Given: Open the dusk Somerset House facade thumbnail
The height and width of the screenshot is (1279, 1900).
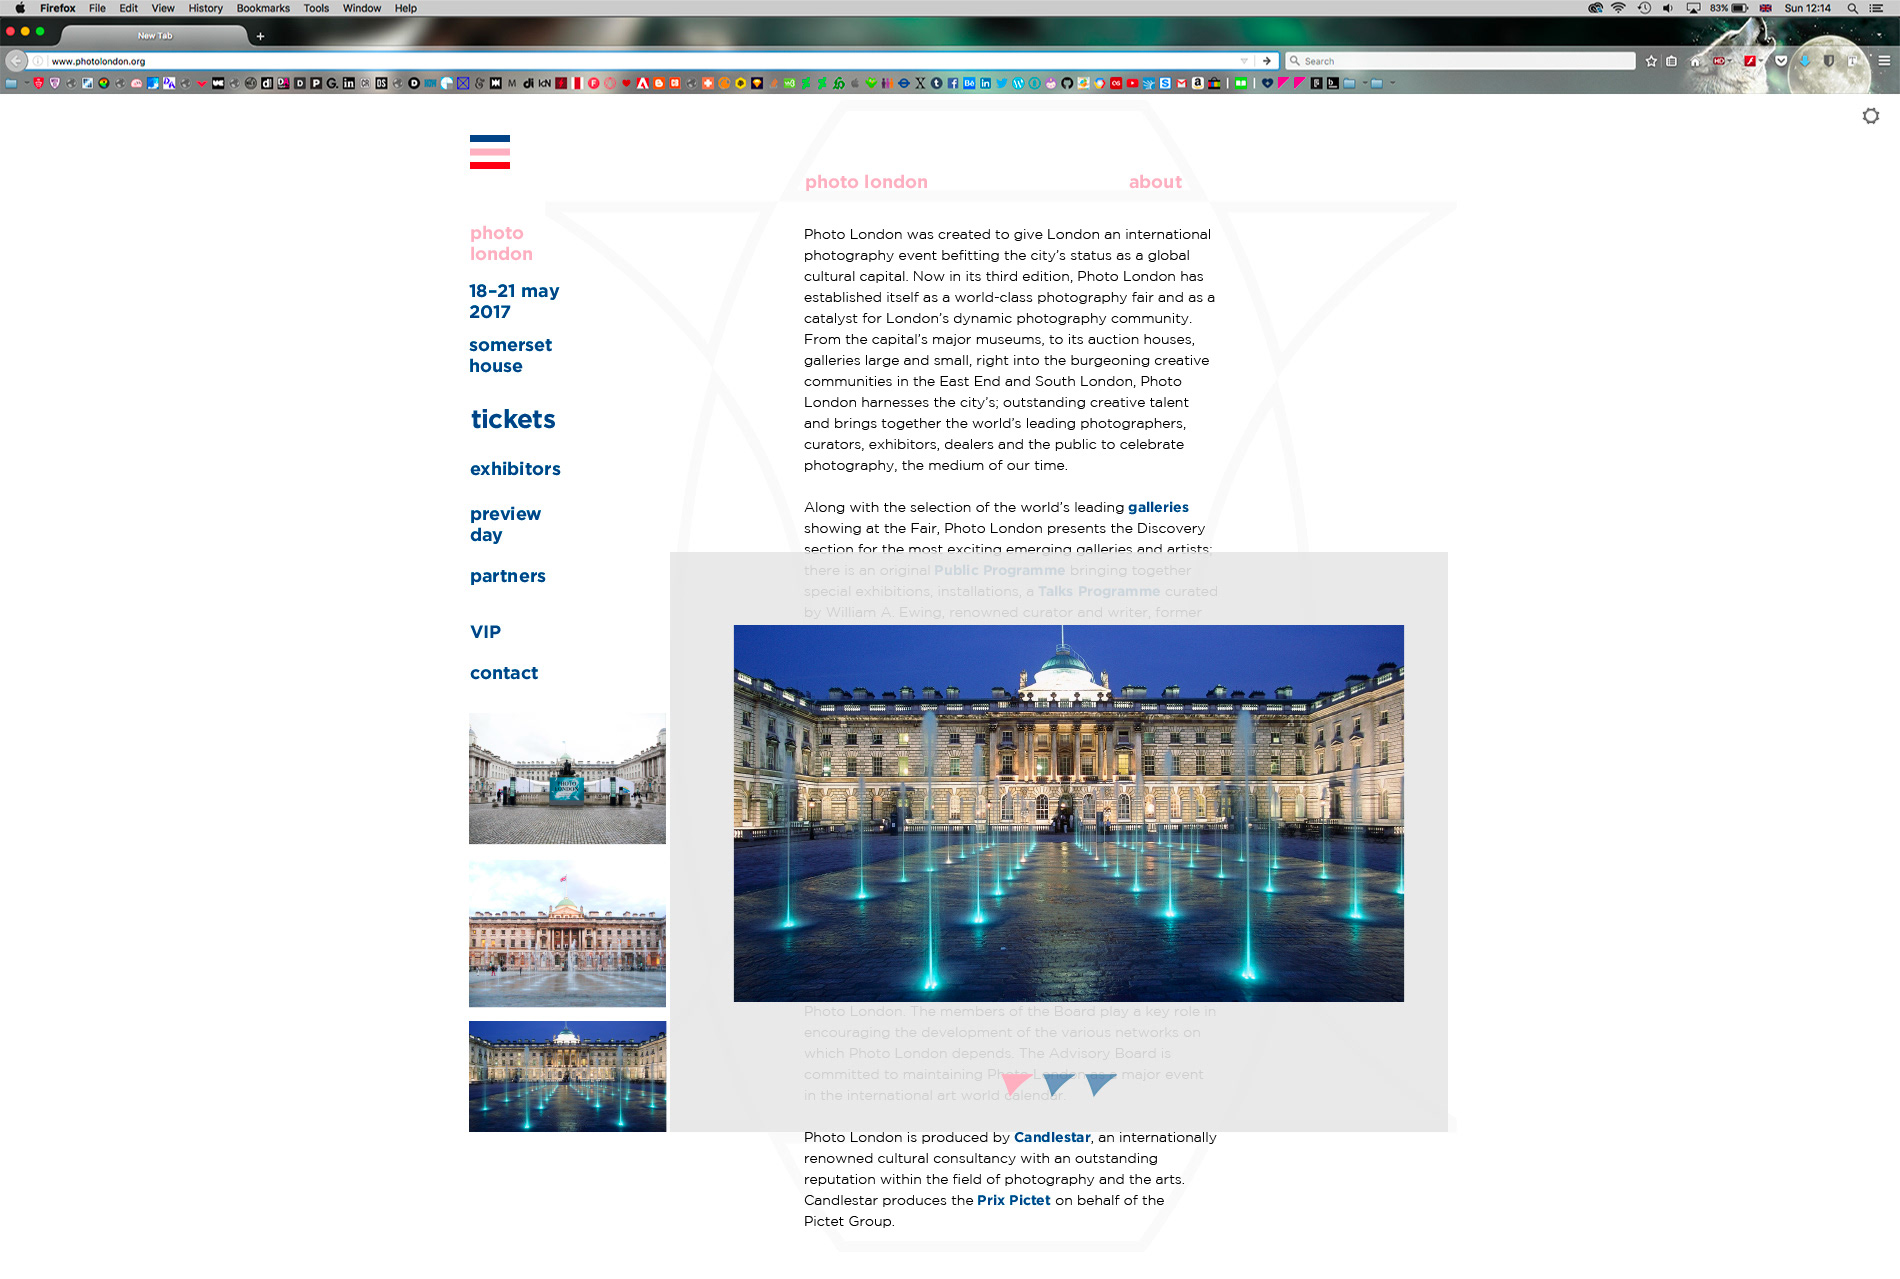Looking at the screenshot, I should point(567,934).
